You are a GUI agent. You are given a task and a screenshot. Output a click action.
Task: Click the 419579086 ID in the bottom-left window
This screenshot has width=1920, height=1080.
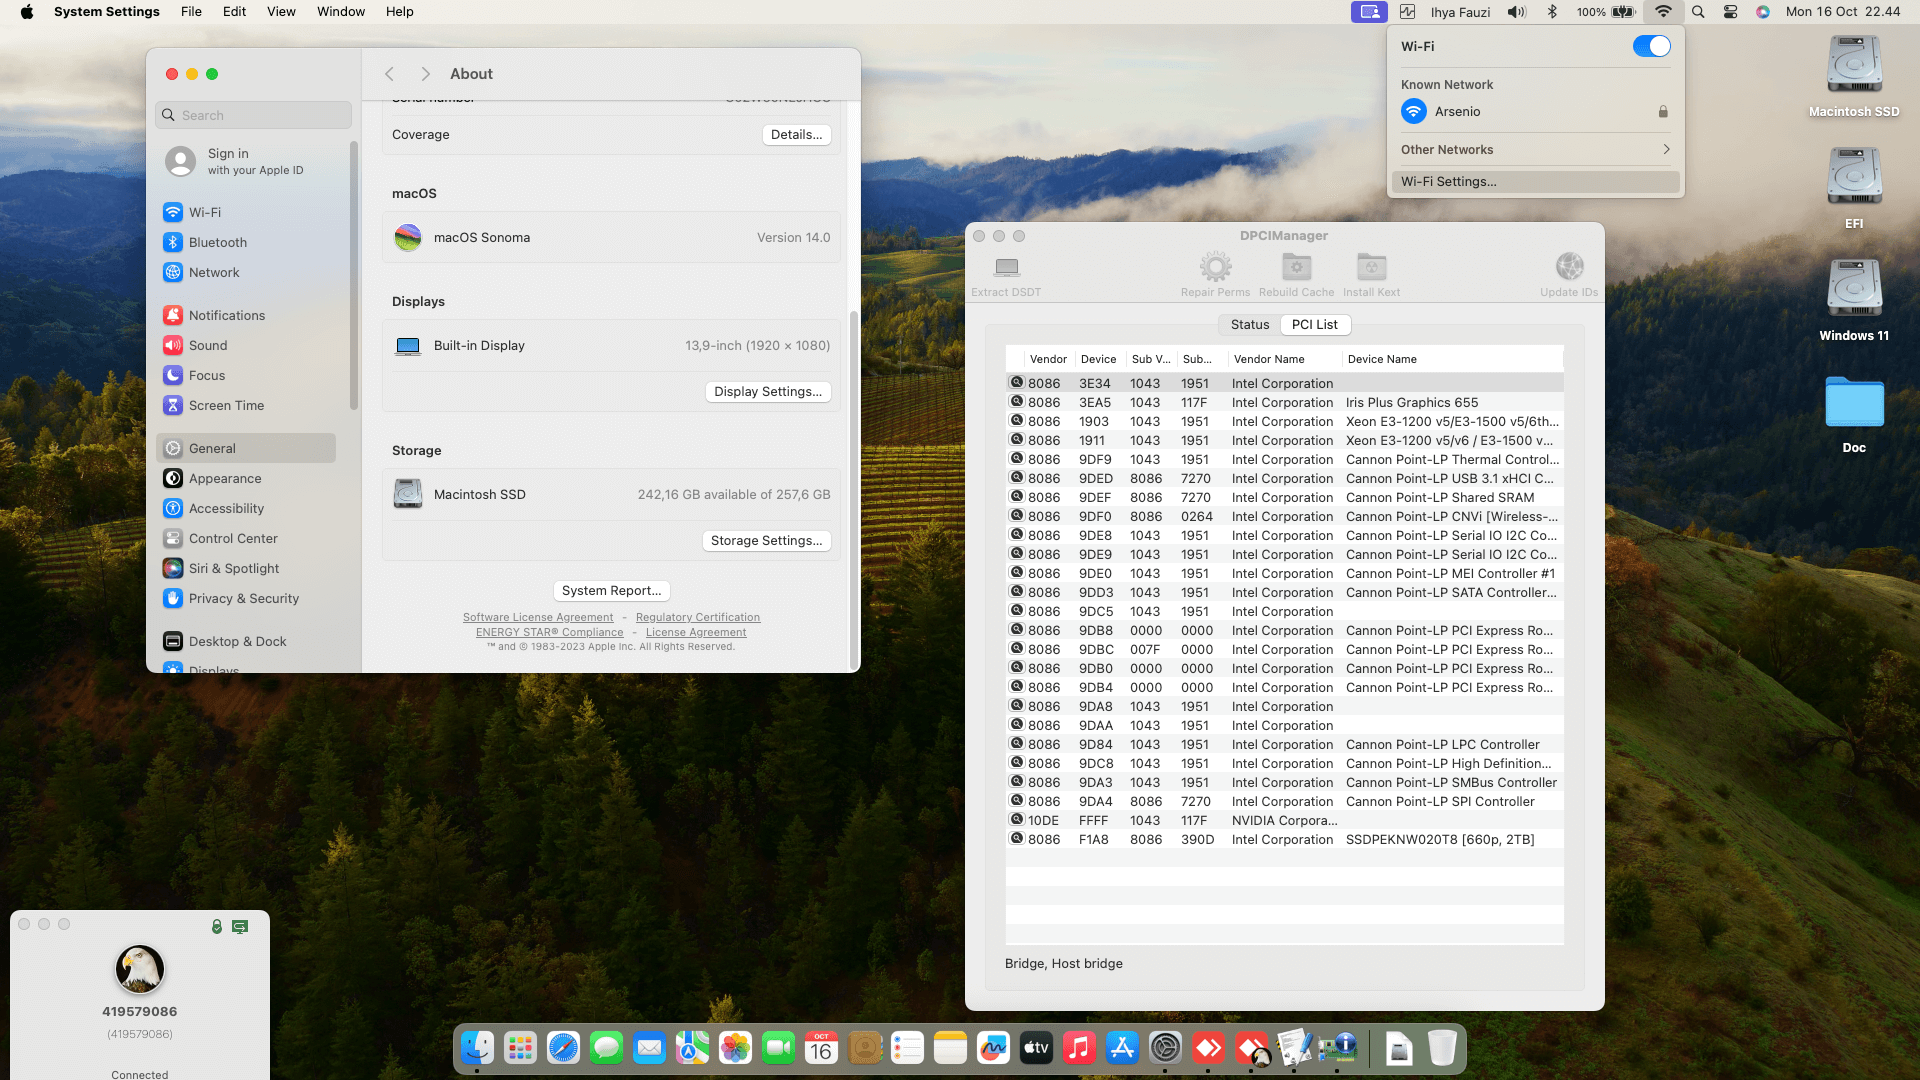click(140, 1012)
